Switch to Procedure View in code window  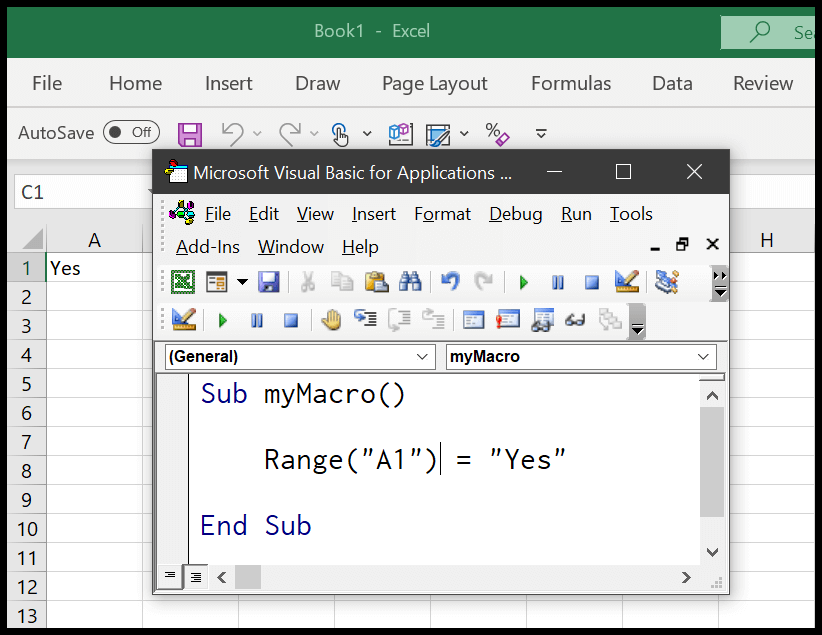tap(170, 577)
